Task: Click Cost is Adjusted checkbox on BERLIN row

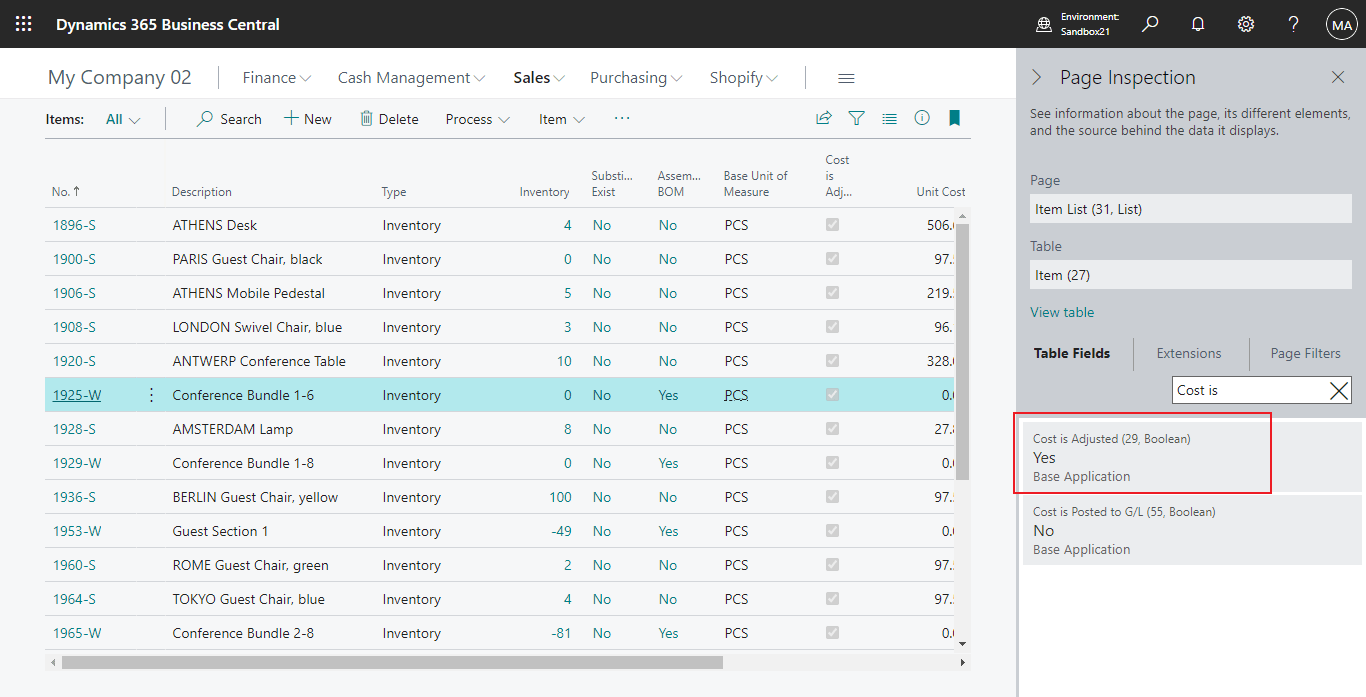Action: click(832, 497)
